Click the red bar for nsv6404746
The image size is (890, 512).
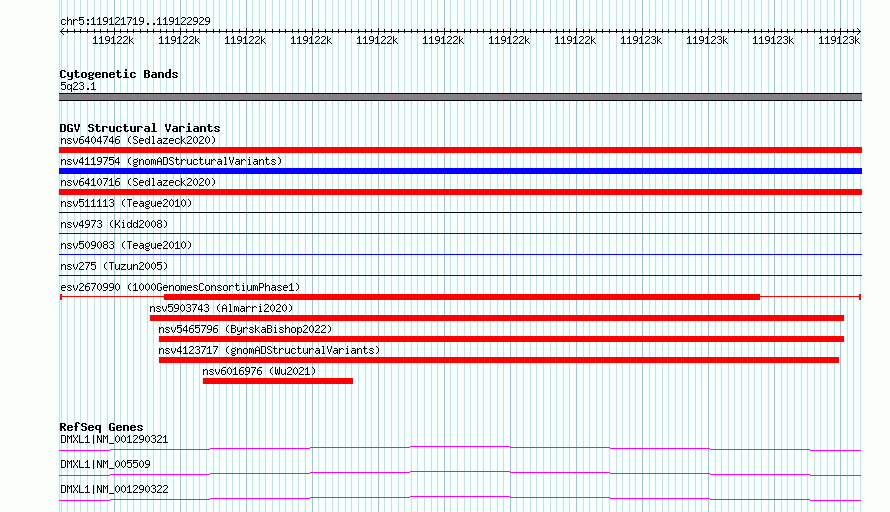460,150
